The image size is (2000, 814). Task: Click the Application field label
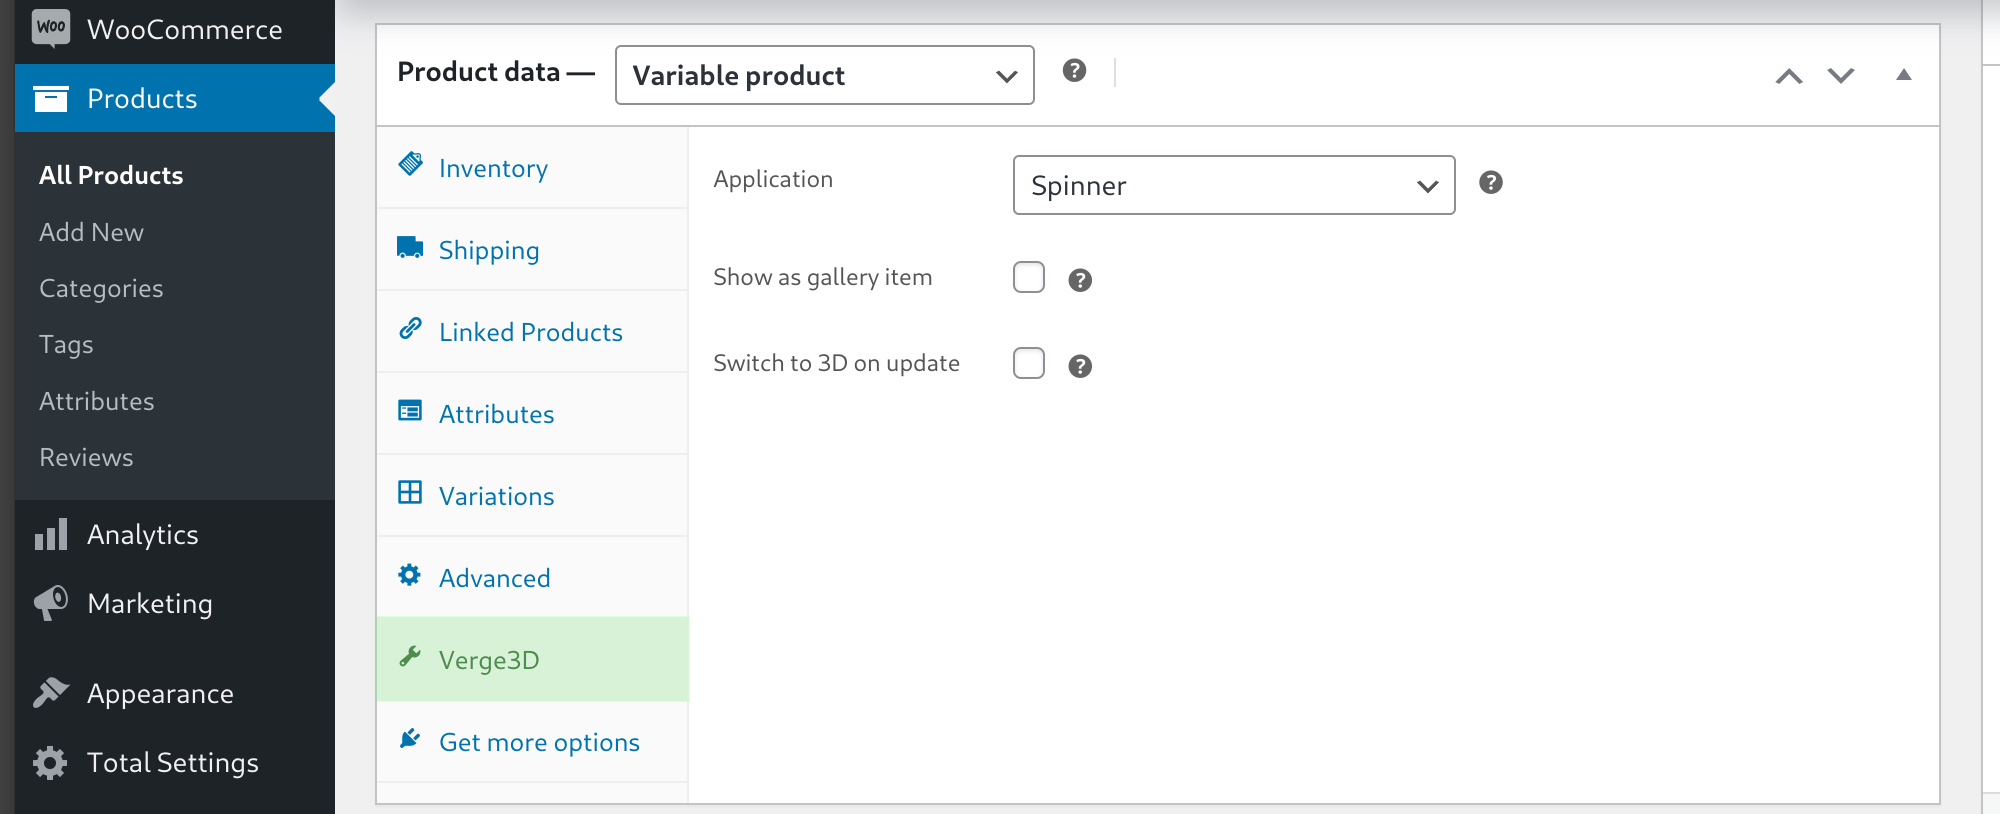coord(773,179)
